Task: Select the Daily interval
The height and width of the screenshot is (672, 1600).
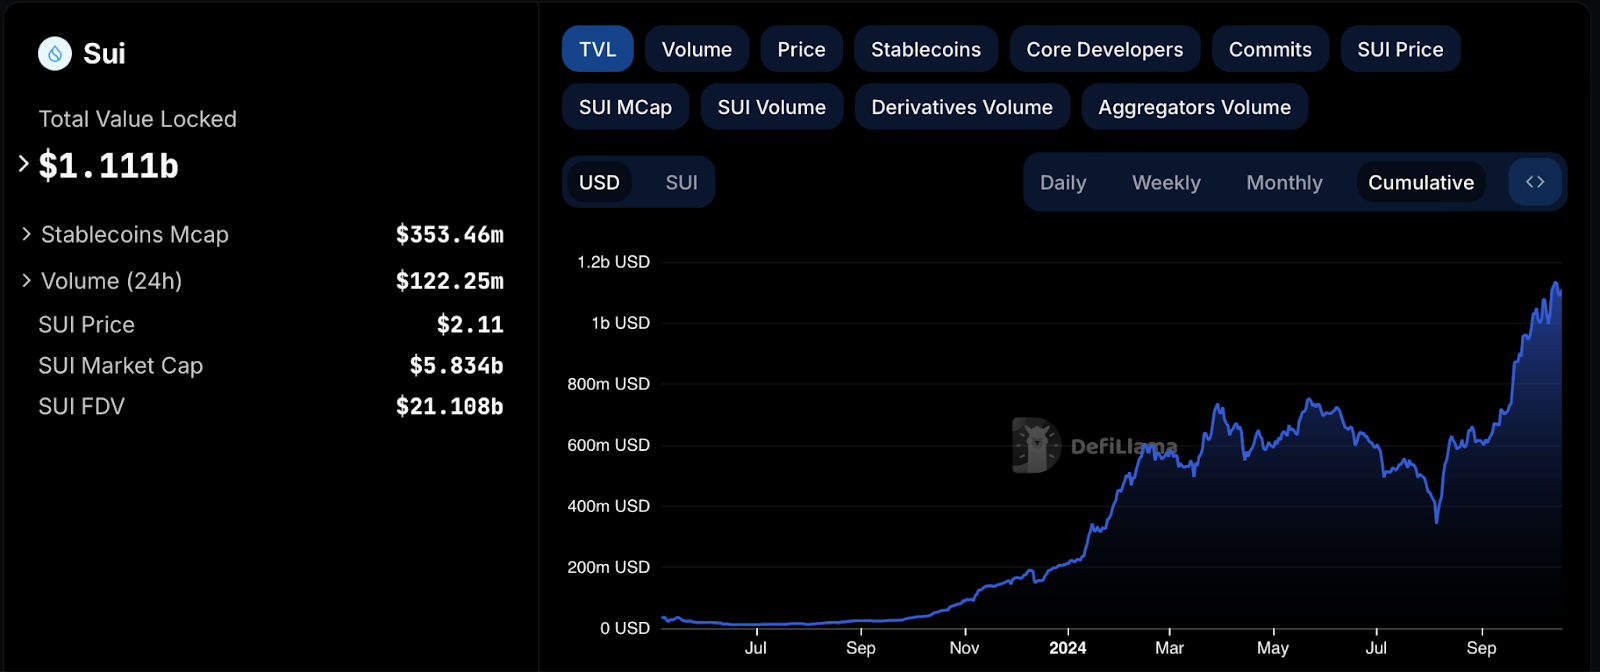Action: 1063,182
